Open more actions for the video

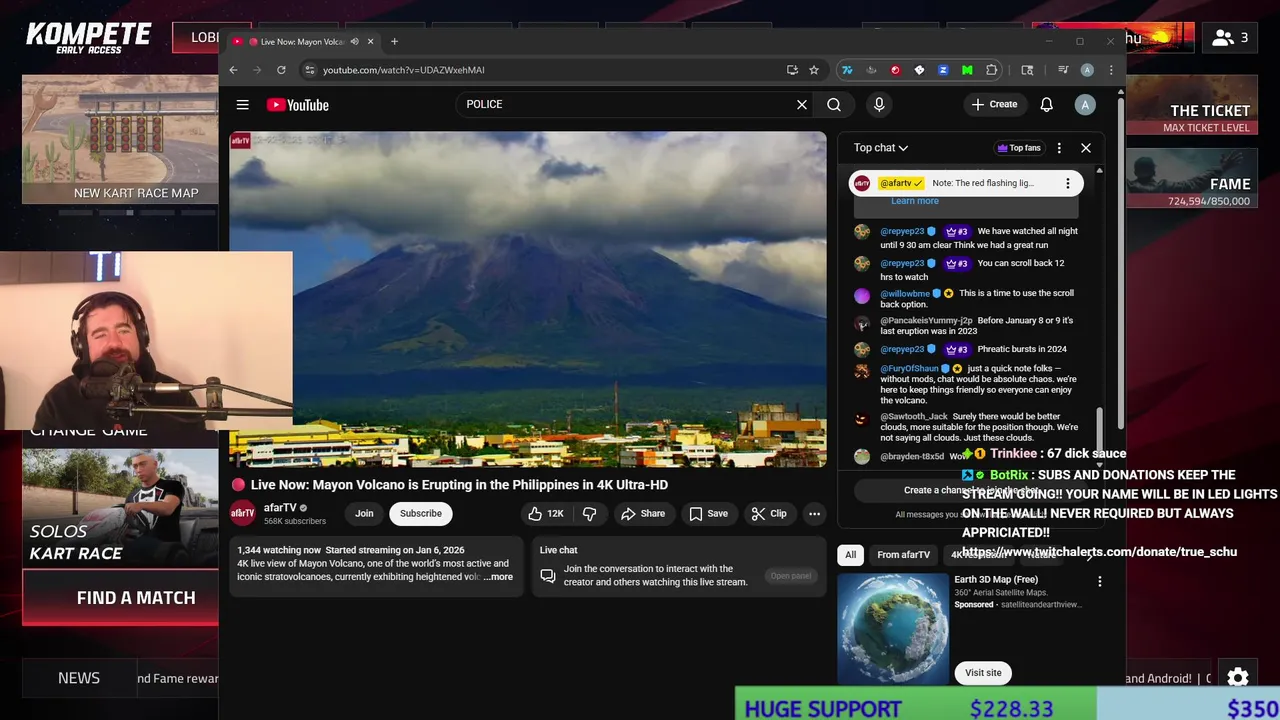pyautogui.click(x=814, y=513)
